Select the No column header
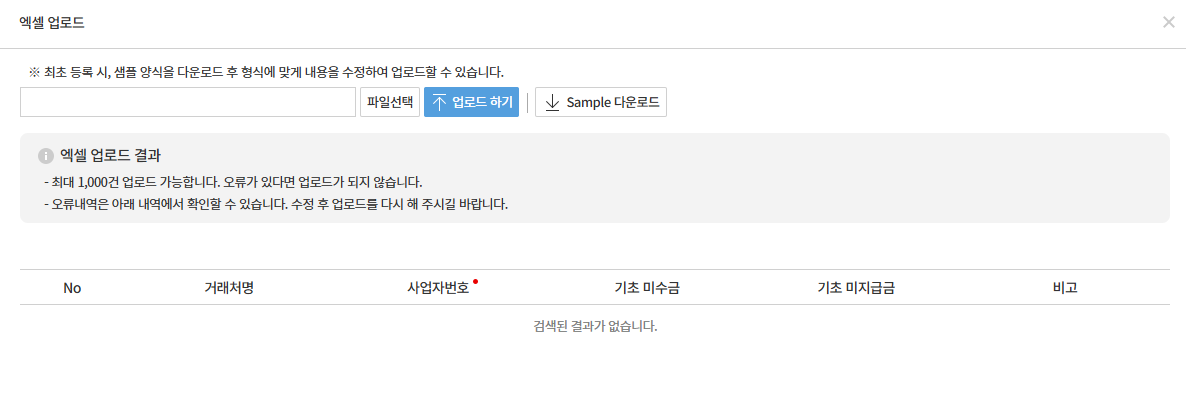The height and width of the screenshot is (417, 1186). [x=72, y=288]
